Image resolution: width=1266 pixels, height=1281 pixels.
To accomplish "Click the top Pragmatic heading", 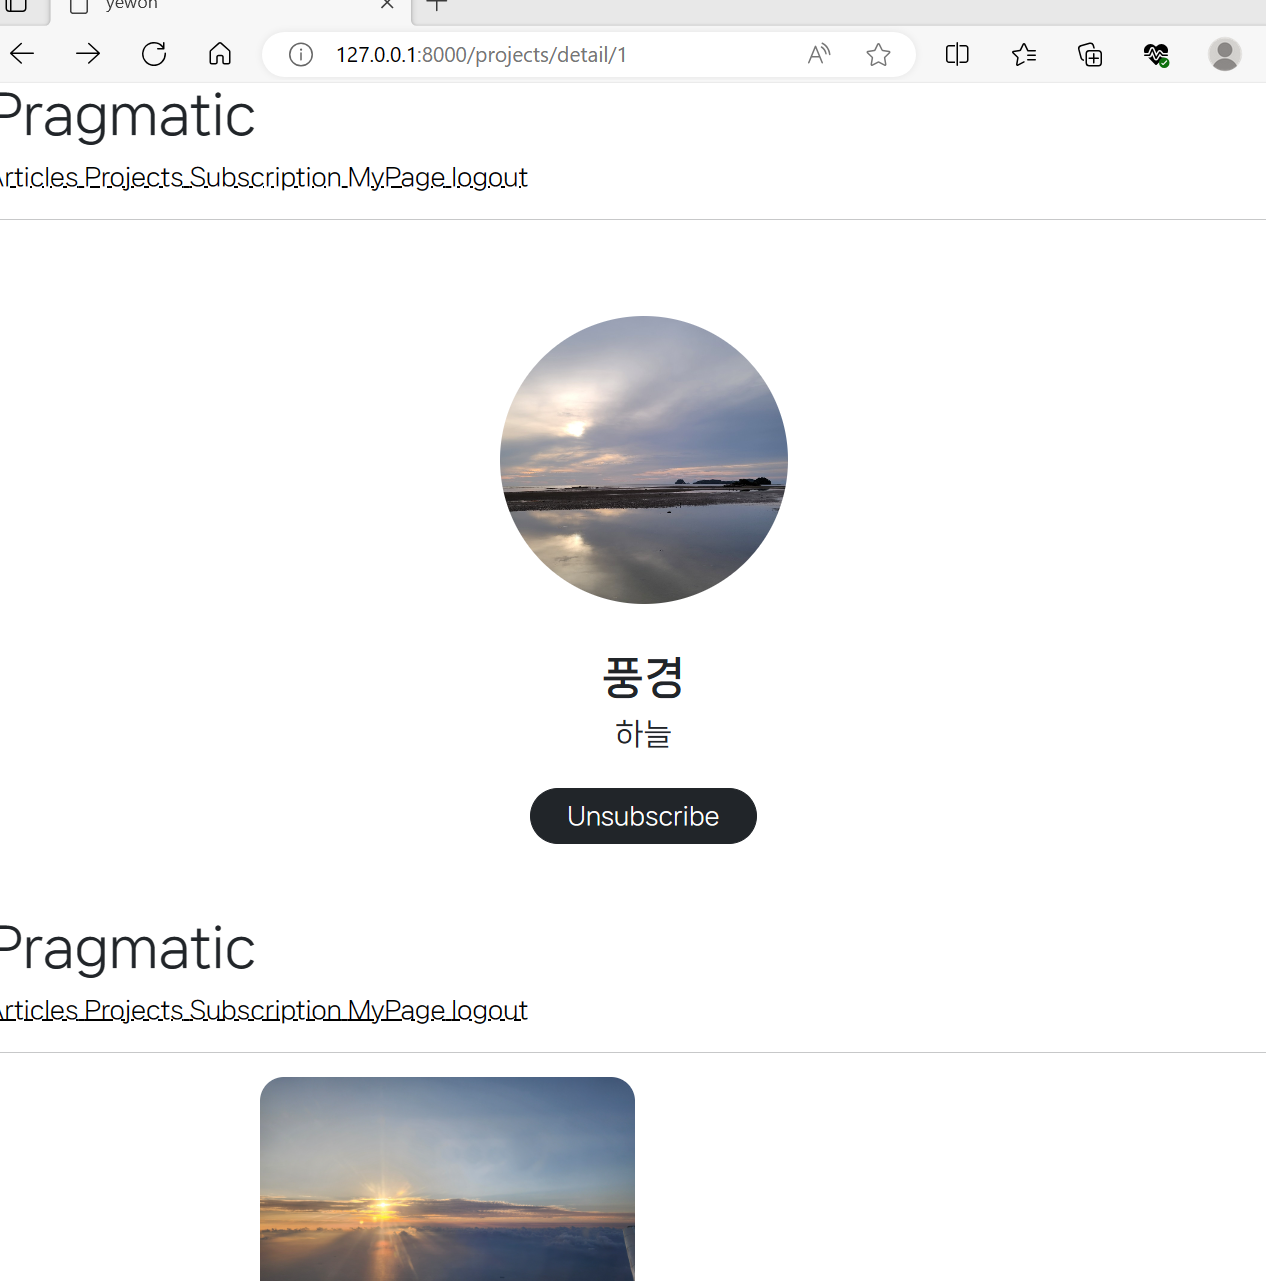I will tap(127, 116).
